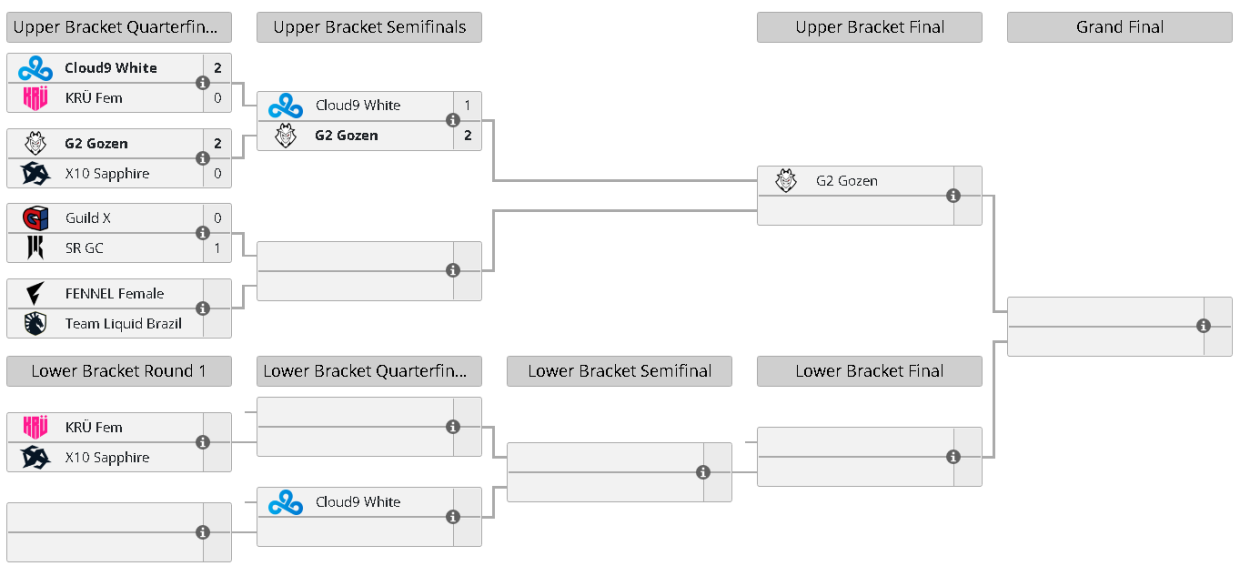The width and height of the screenshot is (1240, 576).
Task: Click the FENNEL Female team logo
Action: tap(36, 293)
